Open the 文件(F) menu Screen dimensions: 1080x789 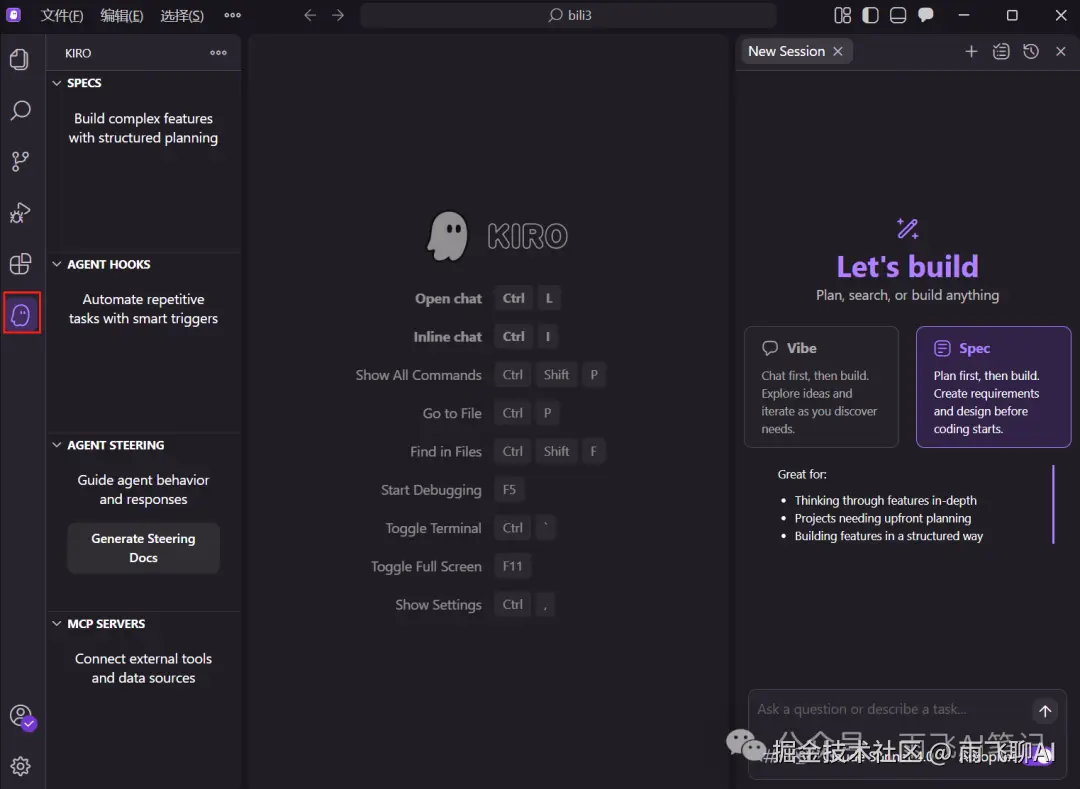tap(62, 15)
